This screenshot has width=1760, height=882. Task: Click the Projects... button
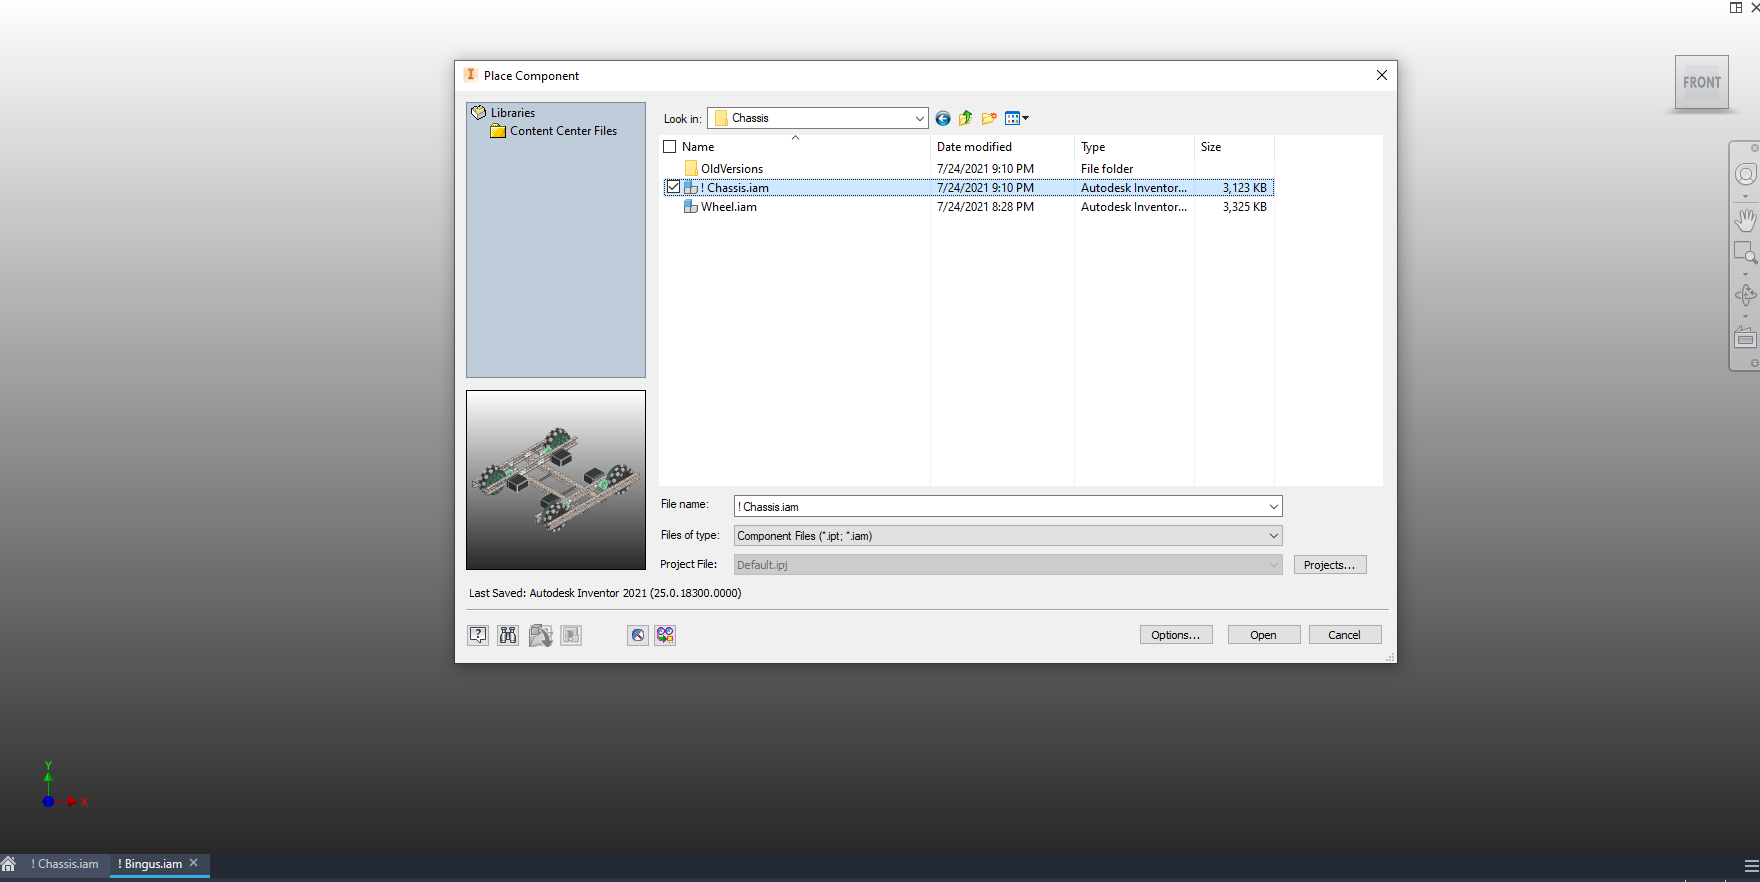point(1329,565)
